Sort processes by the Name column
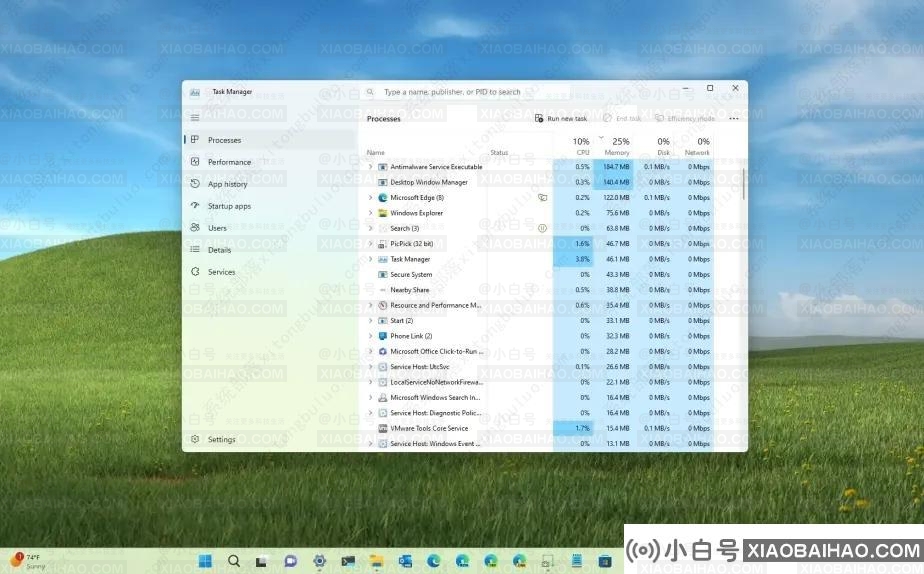The width and height of the screenshot is (924, 574). 375,153
